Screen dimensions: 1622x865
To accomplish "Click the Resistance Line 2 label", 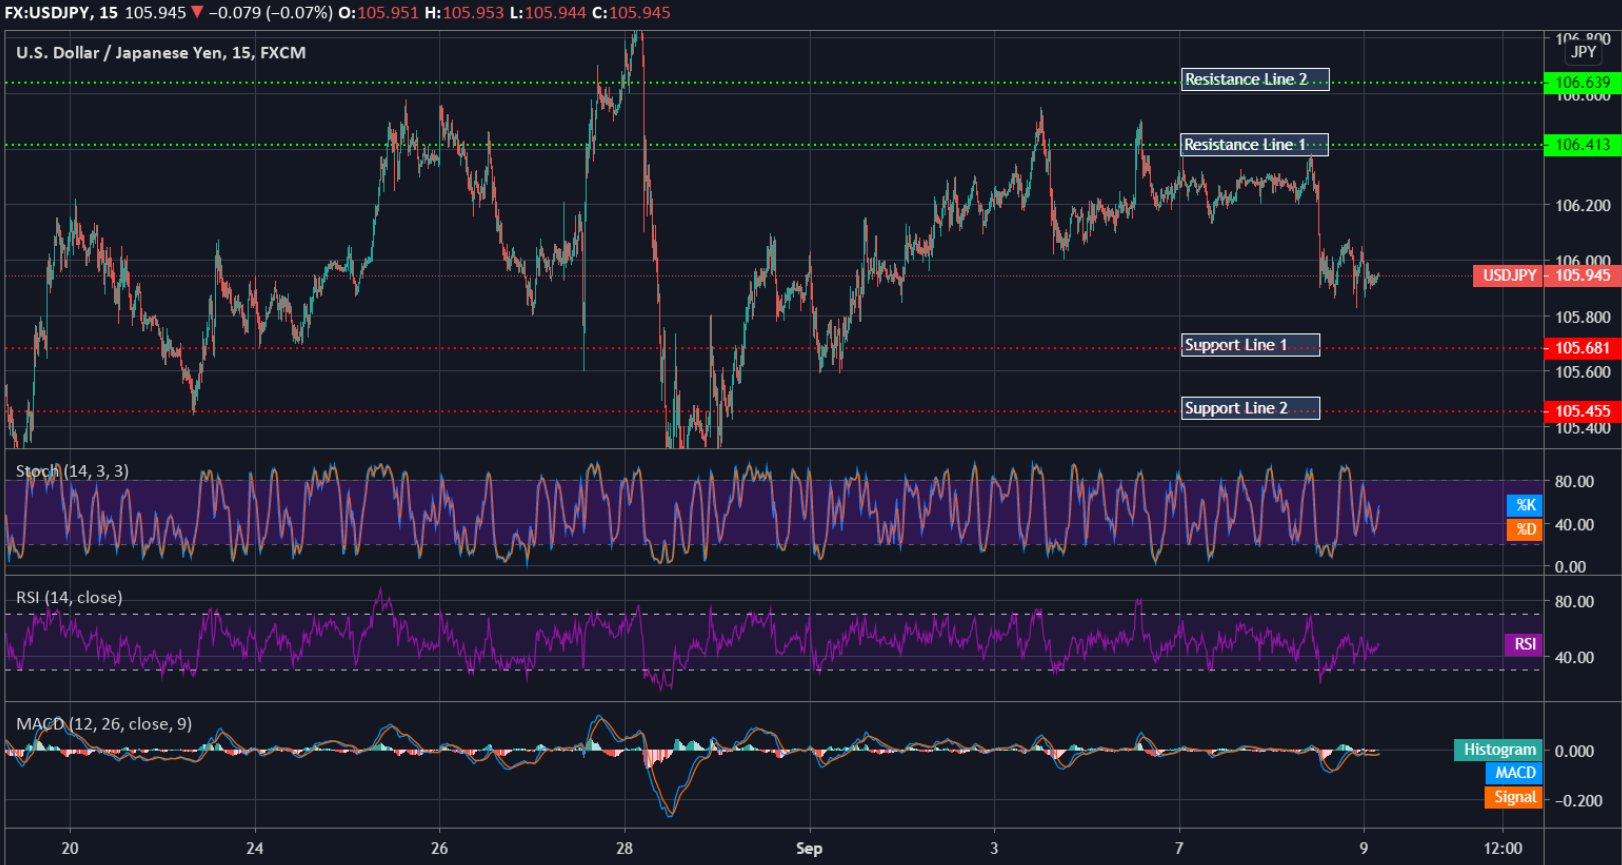I will tap(1255, 79).
